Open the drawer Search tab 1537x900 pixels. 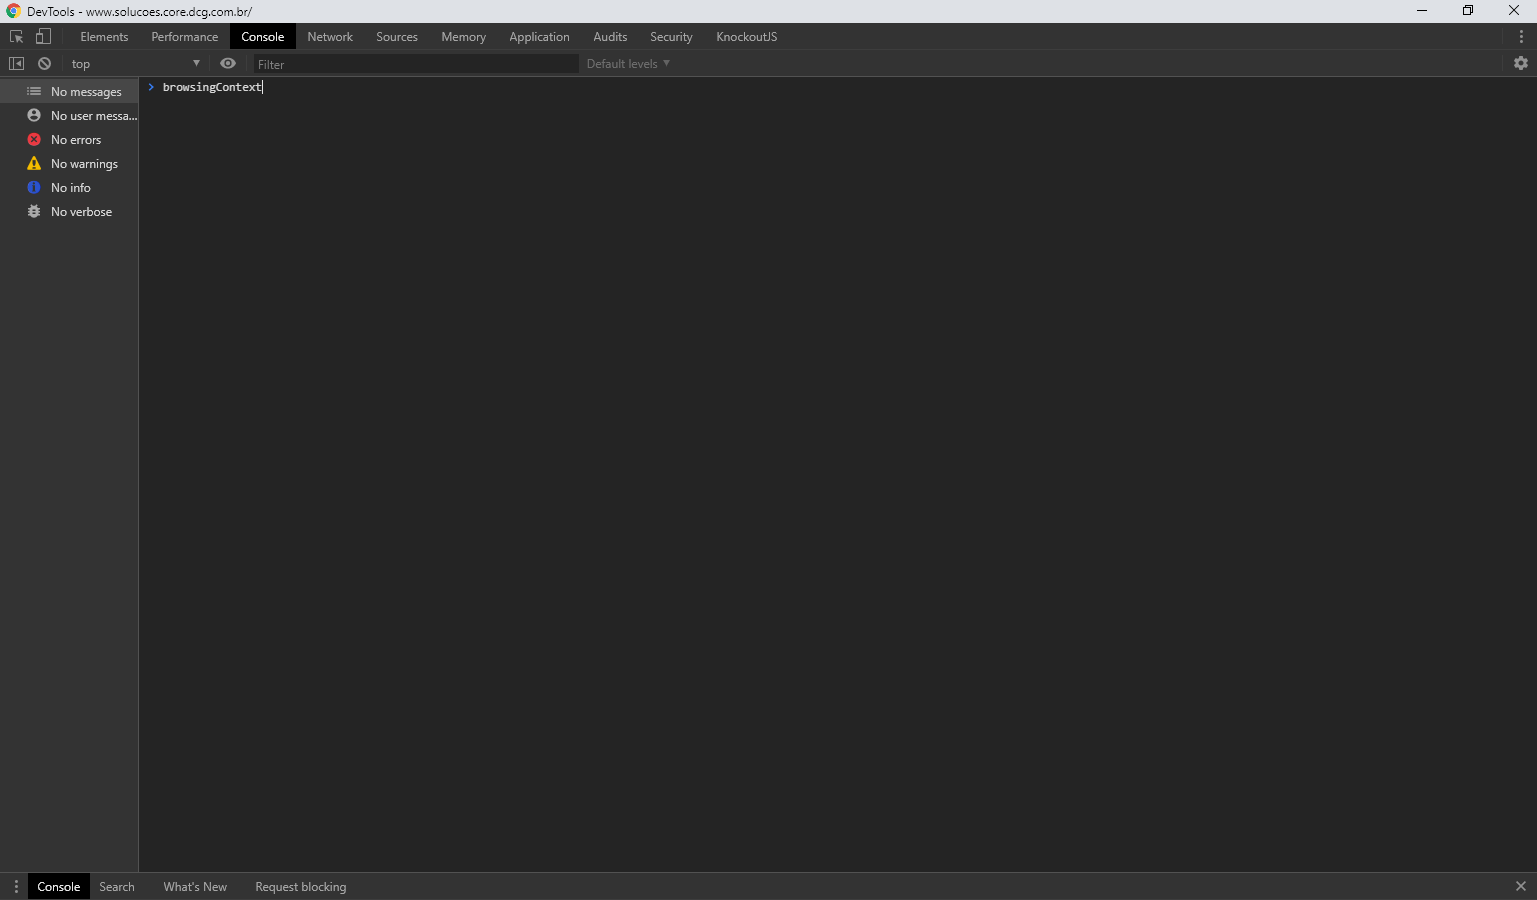[x=117, y=887]
